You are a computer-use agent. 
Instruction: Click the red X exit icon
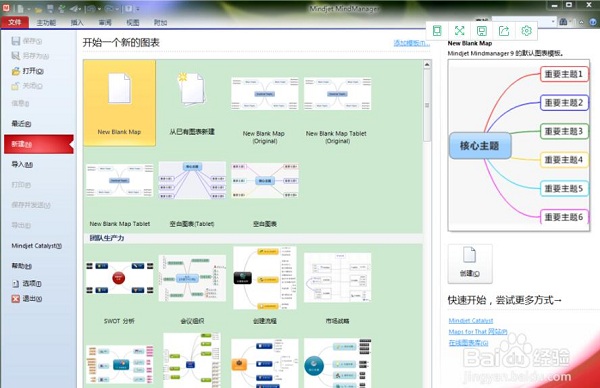[x=15, y=298]
